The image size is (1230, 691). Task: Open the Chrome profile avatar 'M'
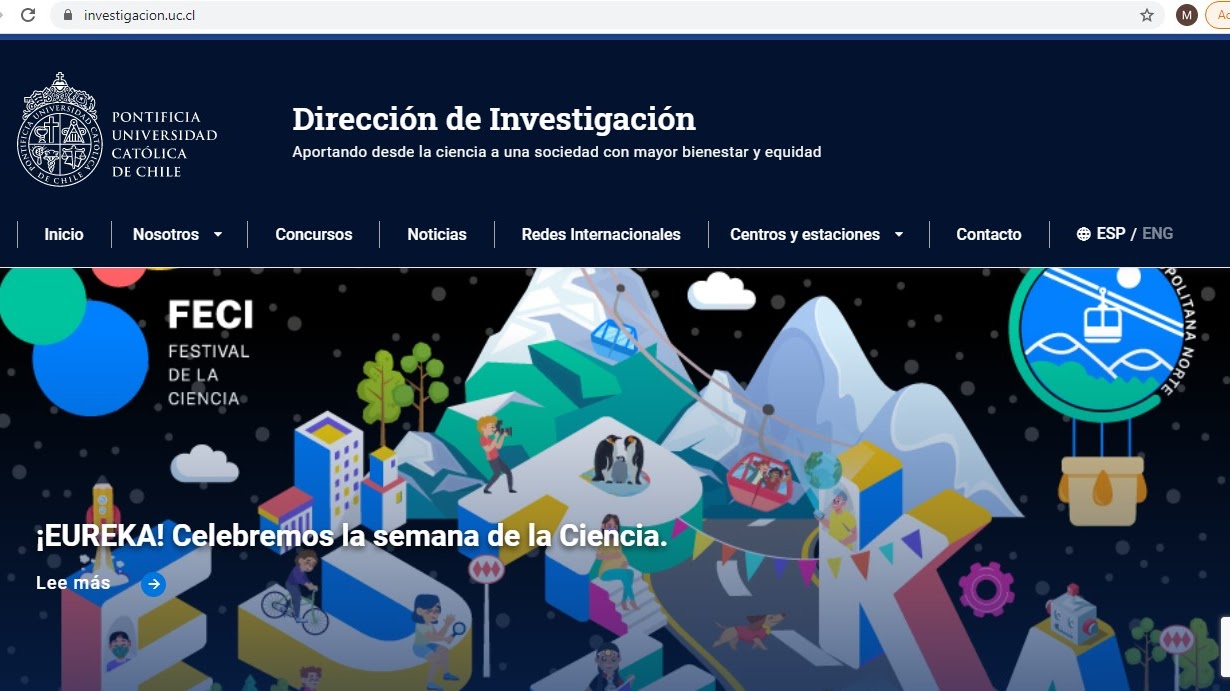(x=1186, y=15)
